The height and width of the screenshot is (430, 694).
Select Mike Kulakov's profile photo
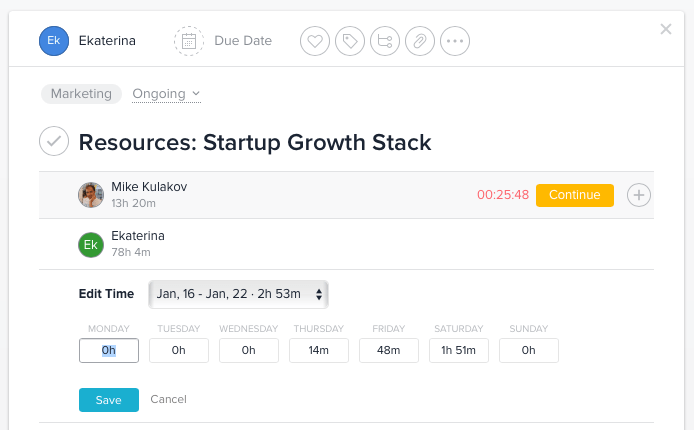[x=91, y=195]
